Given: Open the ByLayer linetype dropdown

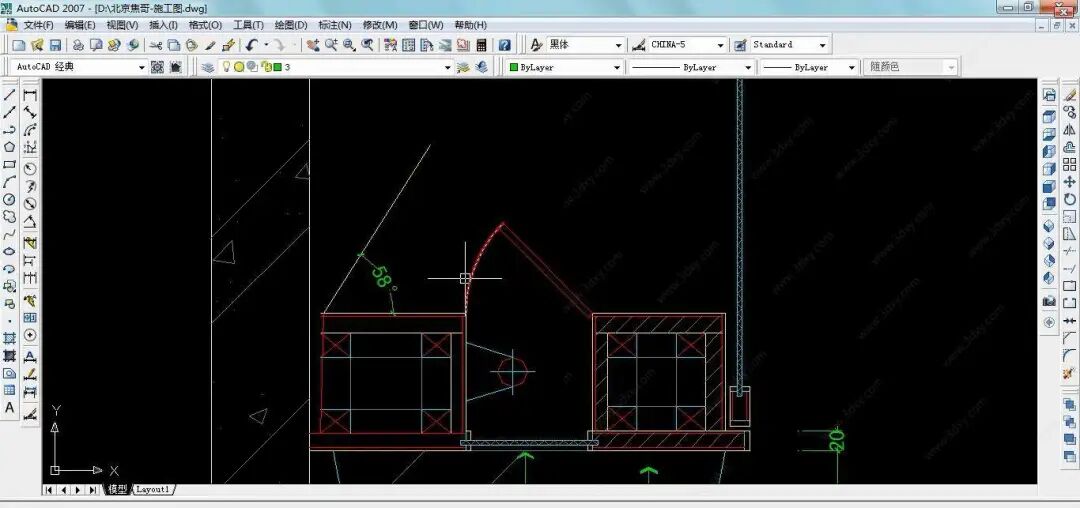Looking at the screenshot, I should tap(691, 67).
